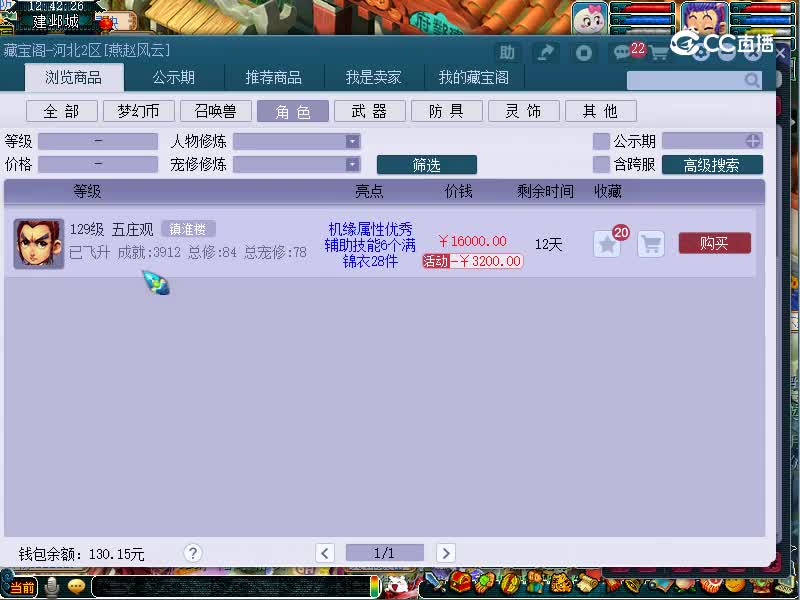Toggle the 公示期 checkbox

pos(601,141)
